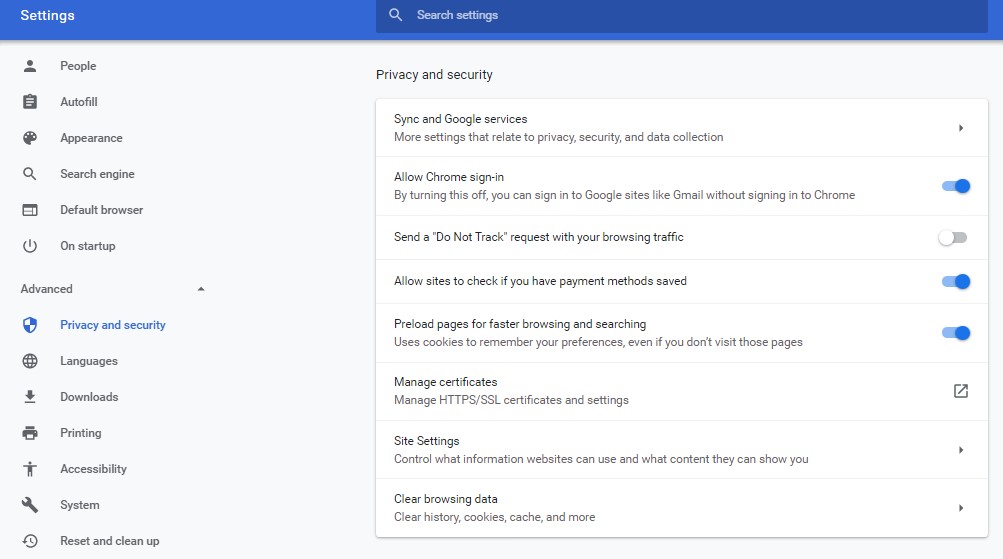Click the Sync and Google services title
This screenshot has height=559, width=1003.
tap(461, 119)
